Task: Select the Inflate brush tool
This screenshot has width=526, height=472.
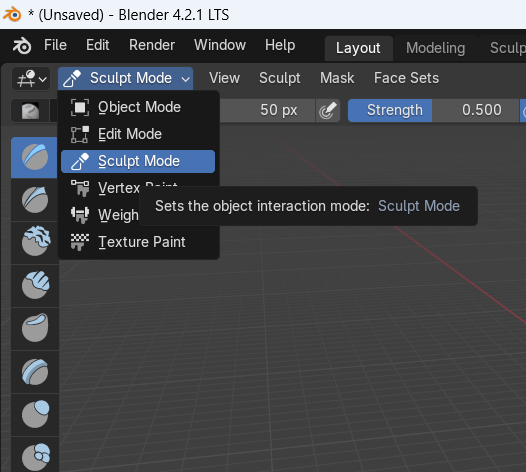Action: pos(35,414)
